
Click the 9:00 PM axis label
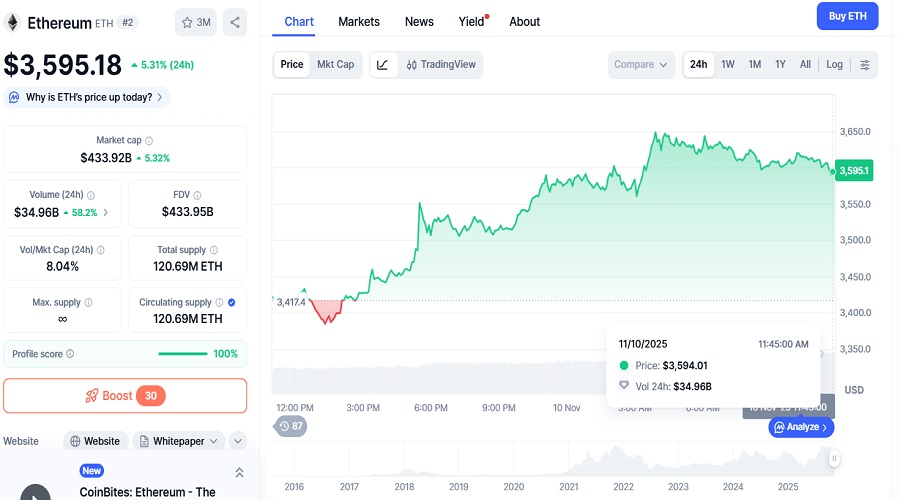pos(499,408)
